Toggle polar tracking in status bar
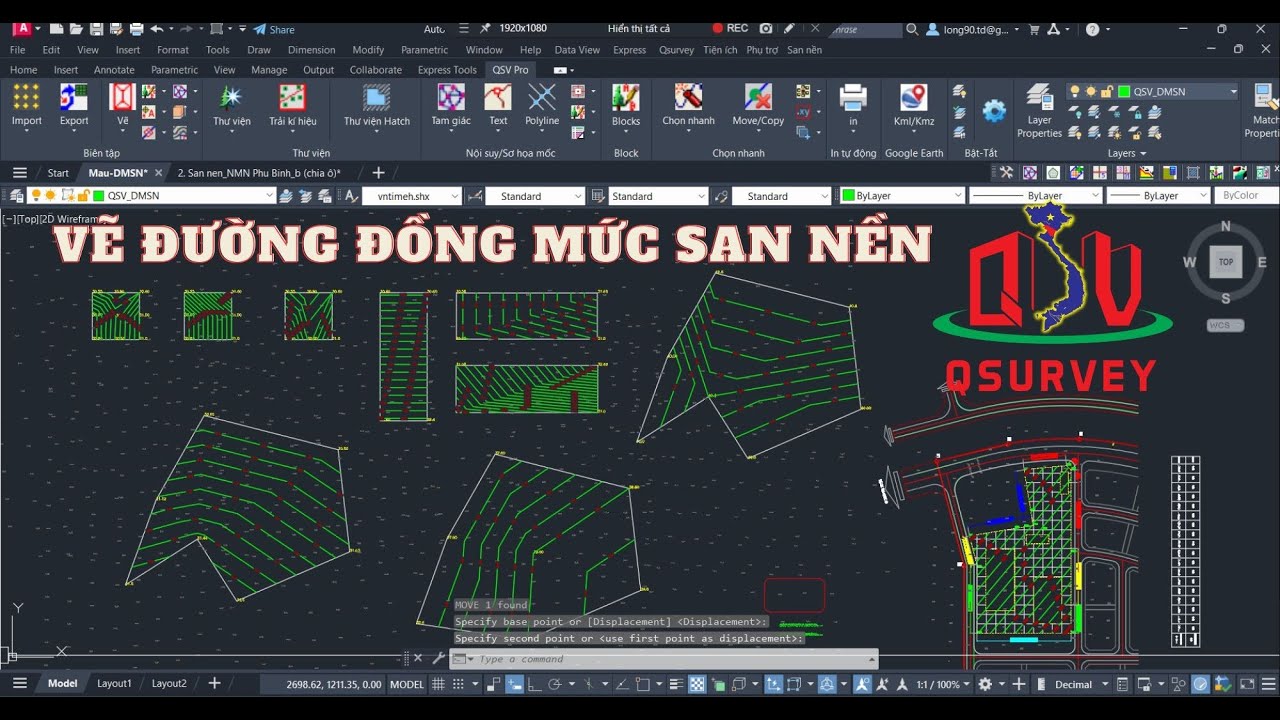The height and width of the screenshot is (720, 1280). [553, 684]
